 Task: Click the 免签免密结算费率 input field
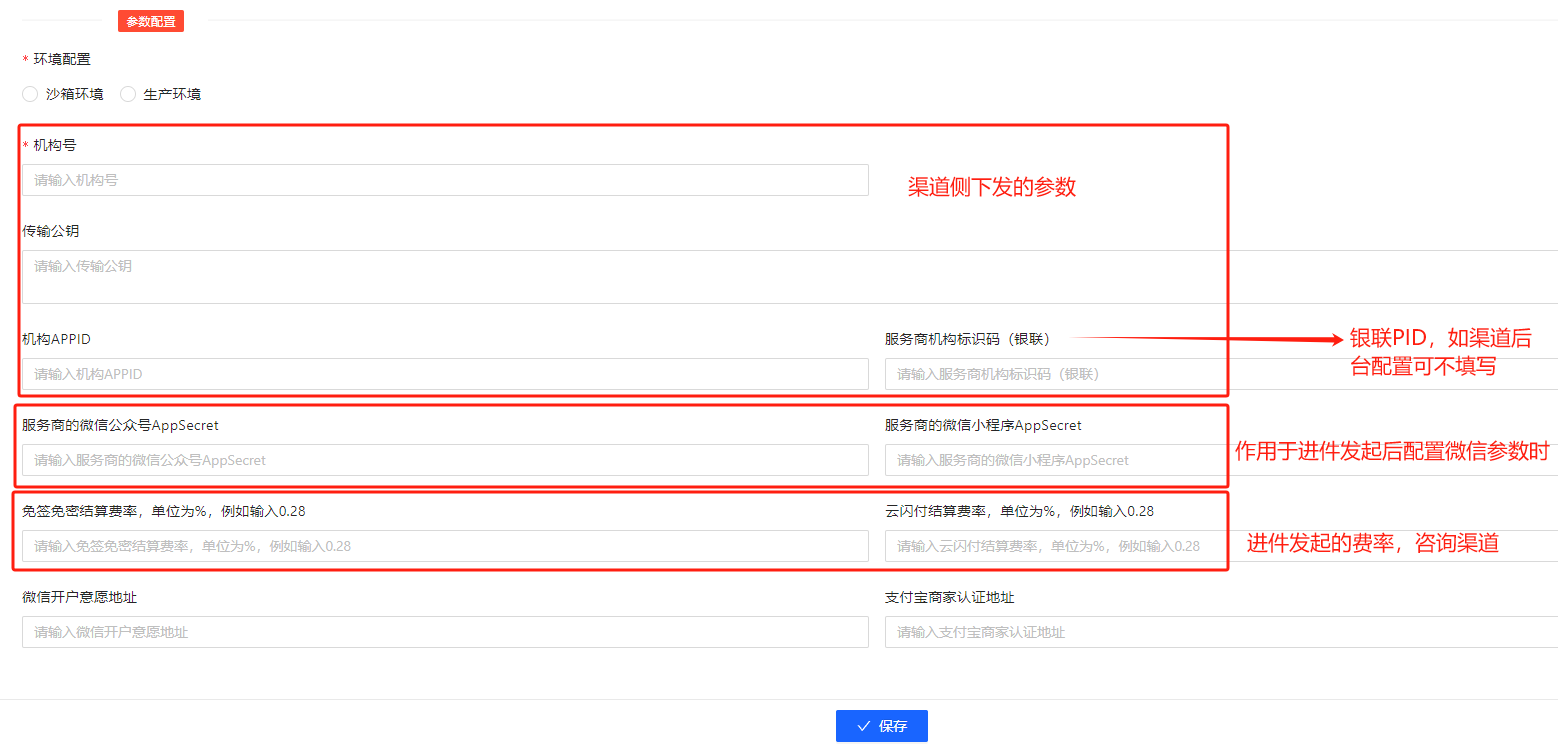(x=445, y=546)
